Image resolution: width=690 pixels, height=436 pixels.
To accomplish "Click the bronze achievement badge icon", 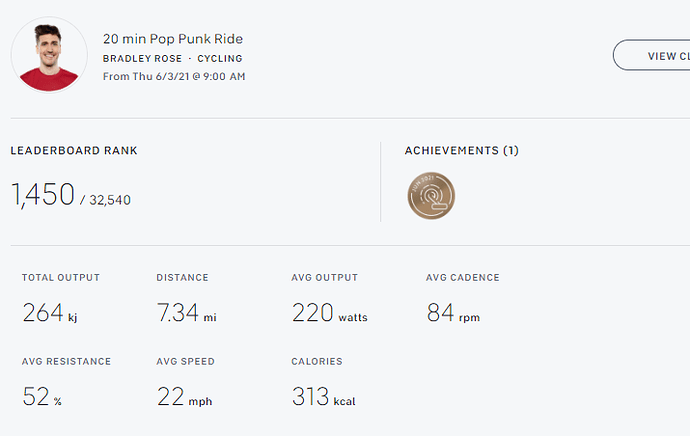I will click(x=431, y=196).
